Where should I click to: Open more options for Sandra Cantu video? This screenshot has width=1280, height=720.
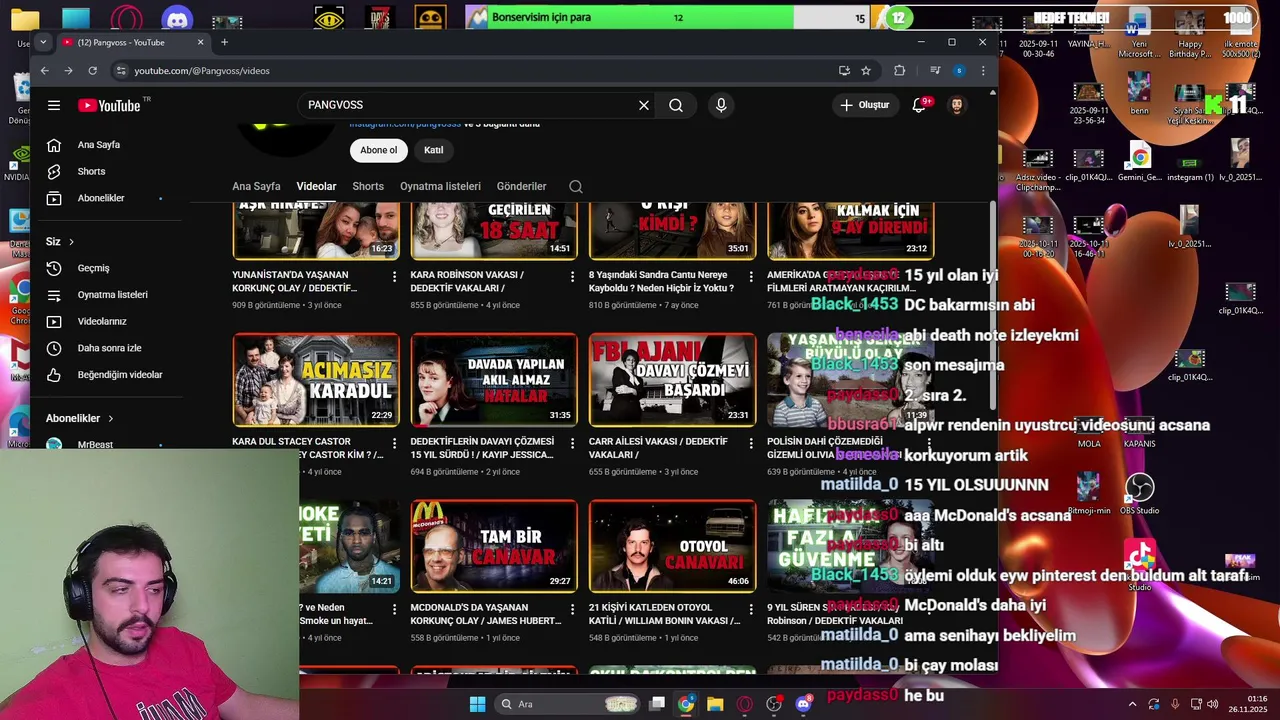pos(750,276)
